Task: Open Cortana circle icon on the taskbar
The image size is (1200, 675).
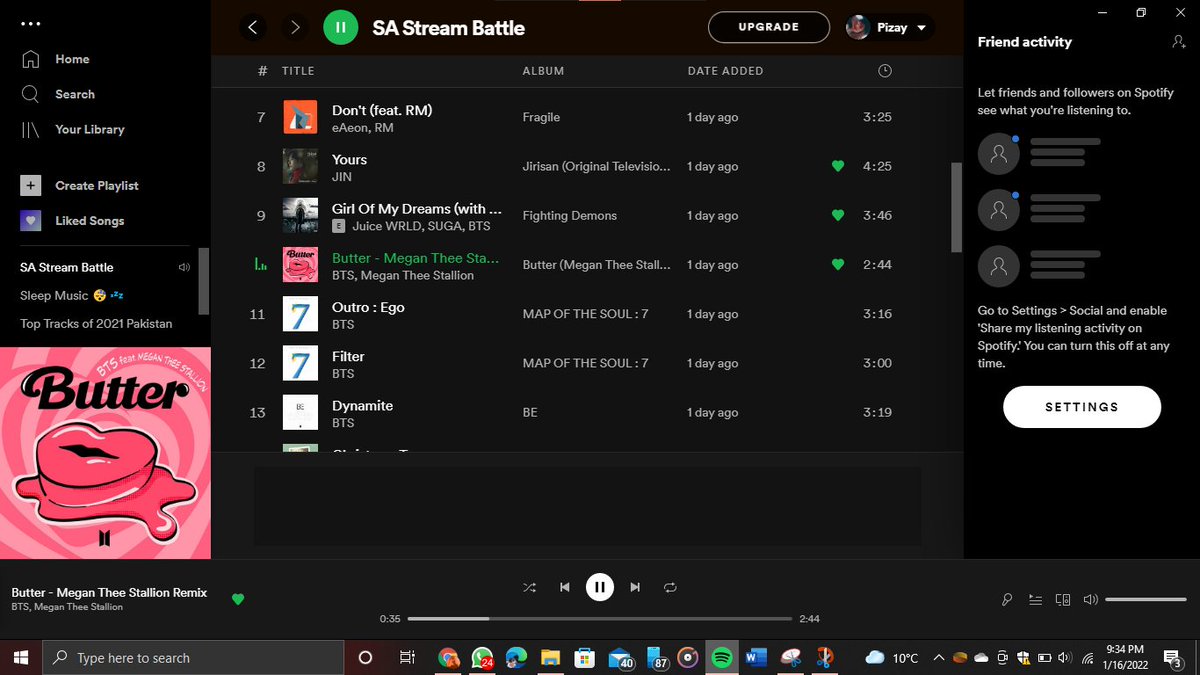Action: (x=365, y=657)
